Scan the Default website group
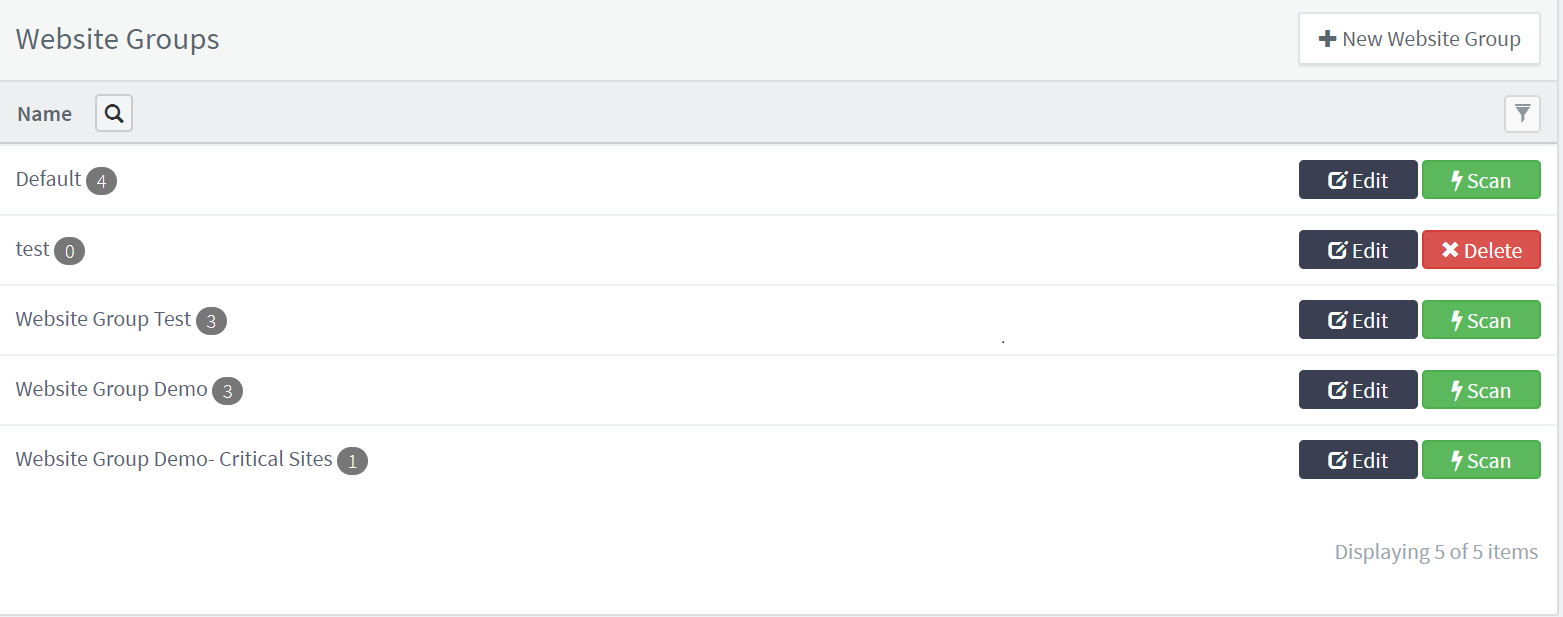Image resolution: width=1563 pixels, height=617 pixels. point(1481,180)
